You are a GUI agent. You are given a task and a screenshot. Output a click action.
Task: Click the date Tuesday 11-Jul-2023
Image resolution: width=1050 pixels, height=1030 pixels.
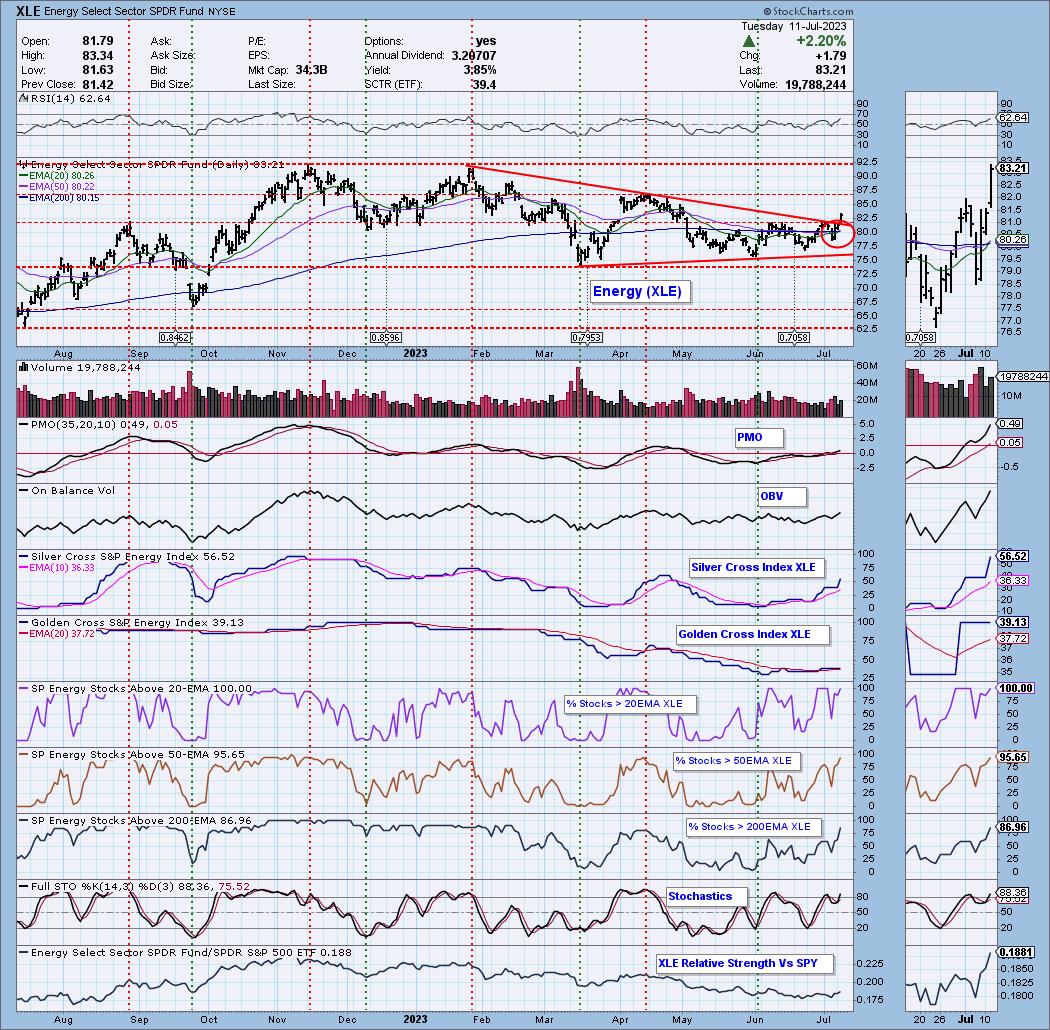point(794,27)
